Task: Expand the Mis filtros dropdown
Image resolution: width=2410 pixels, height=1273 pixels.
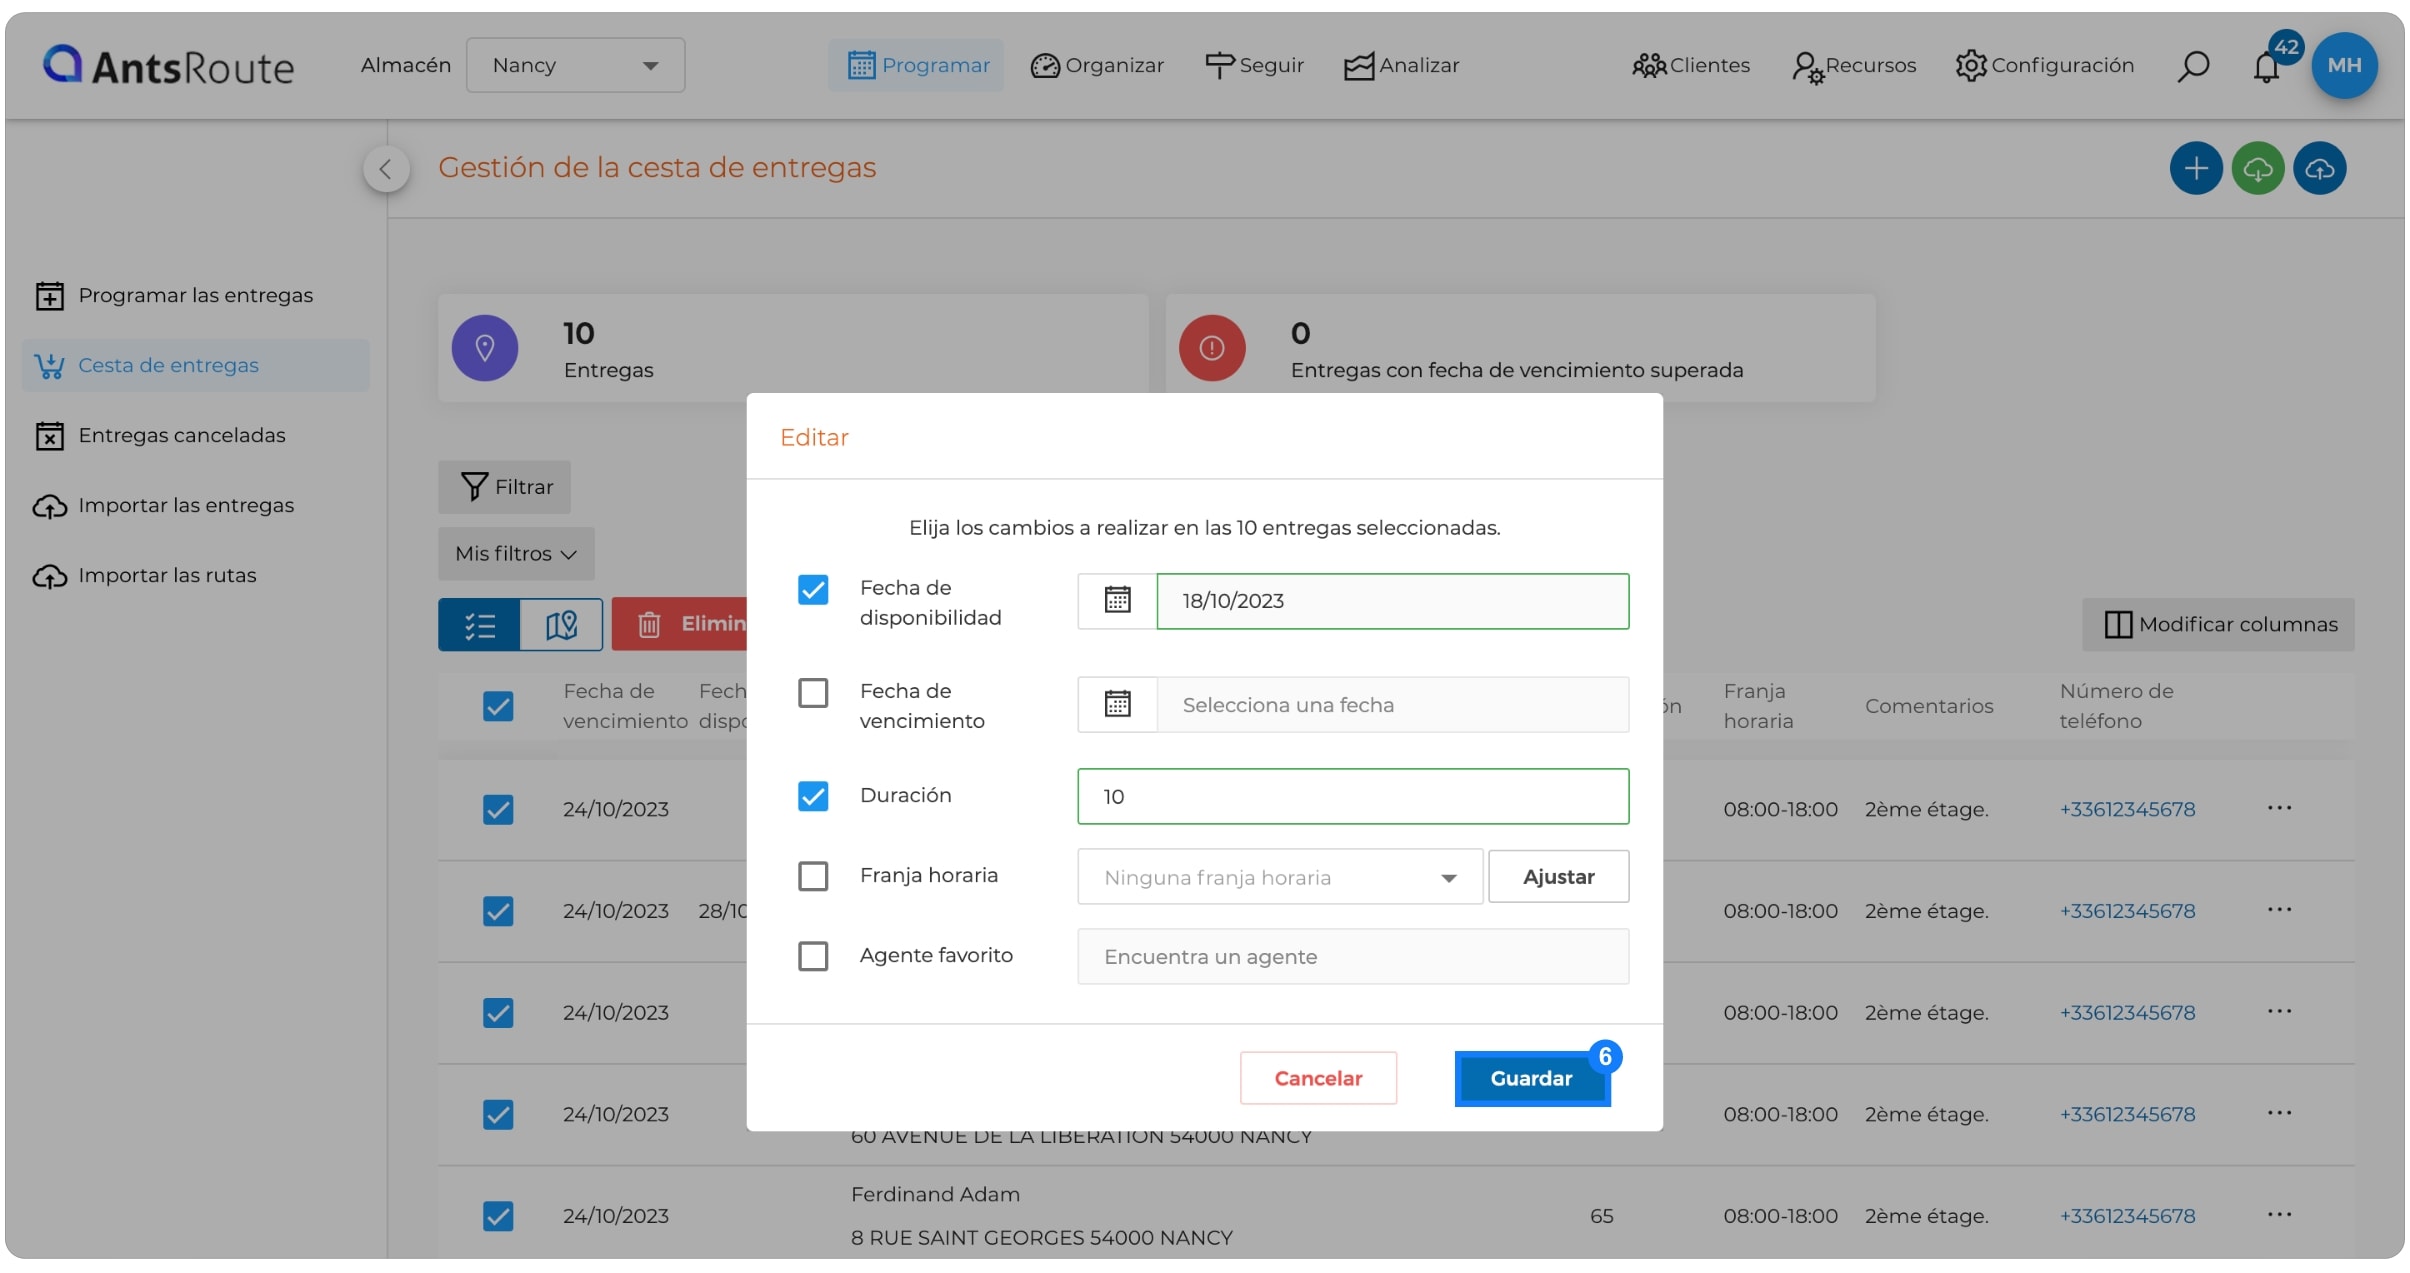Action: pyautogui.click(x=516, y=554)
